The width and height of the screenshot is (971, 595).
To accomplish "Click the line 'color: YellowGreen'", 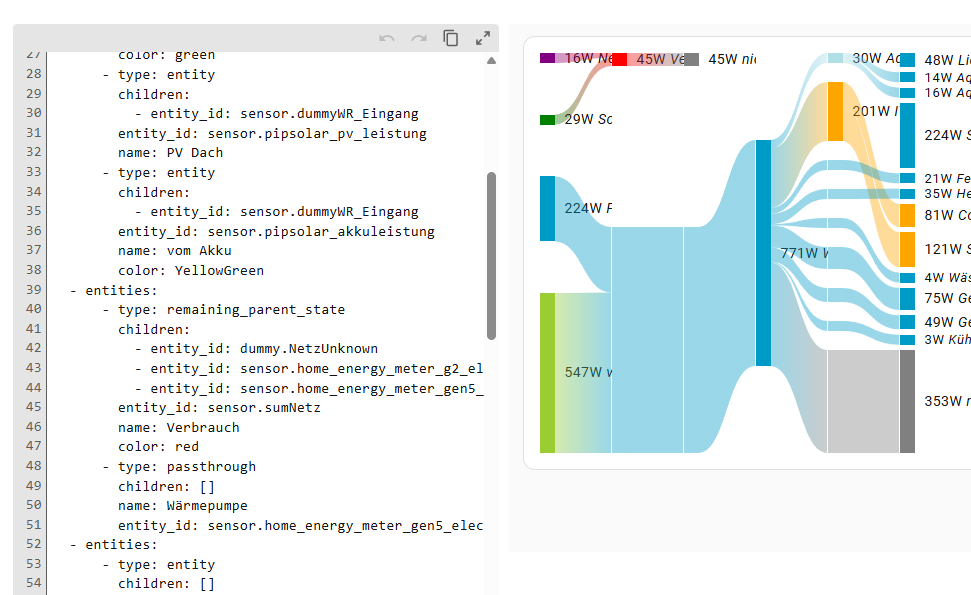I will coord(191,270).
